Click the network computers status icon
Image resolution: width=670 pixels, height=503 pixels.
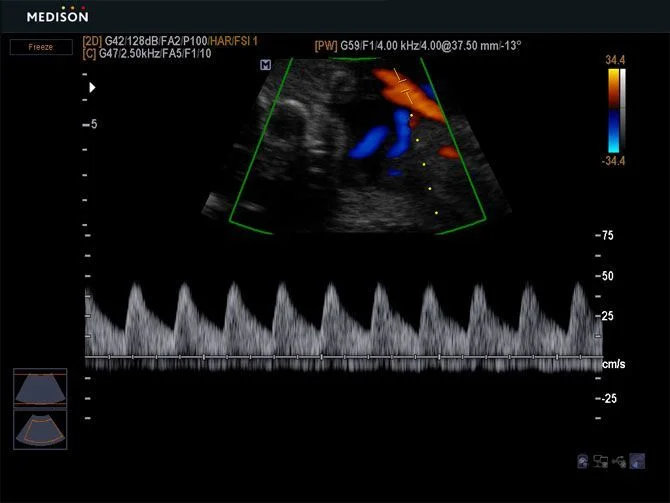pyautogui.click(x=600, y=462)
